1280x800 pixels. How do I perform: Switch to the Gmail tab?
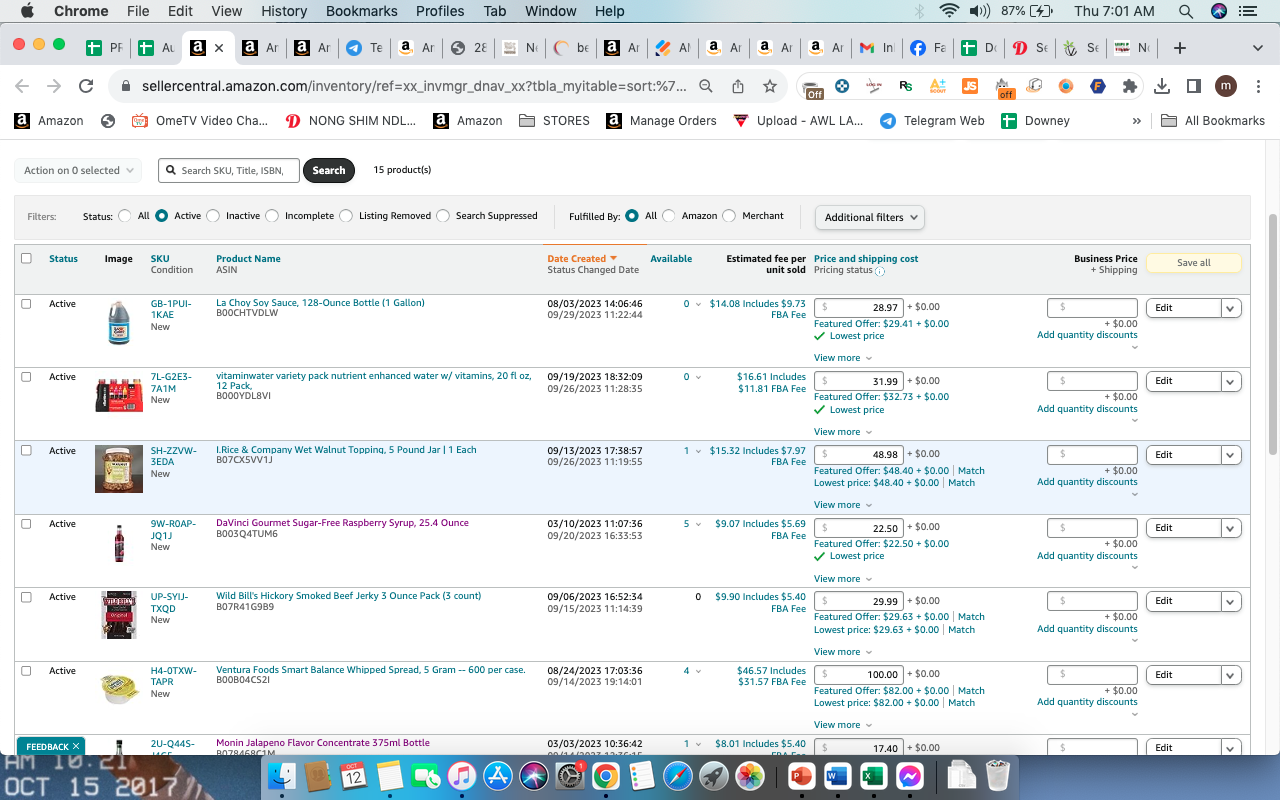pyautogui.click(x=877, y=48)
